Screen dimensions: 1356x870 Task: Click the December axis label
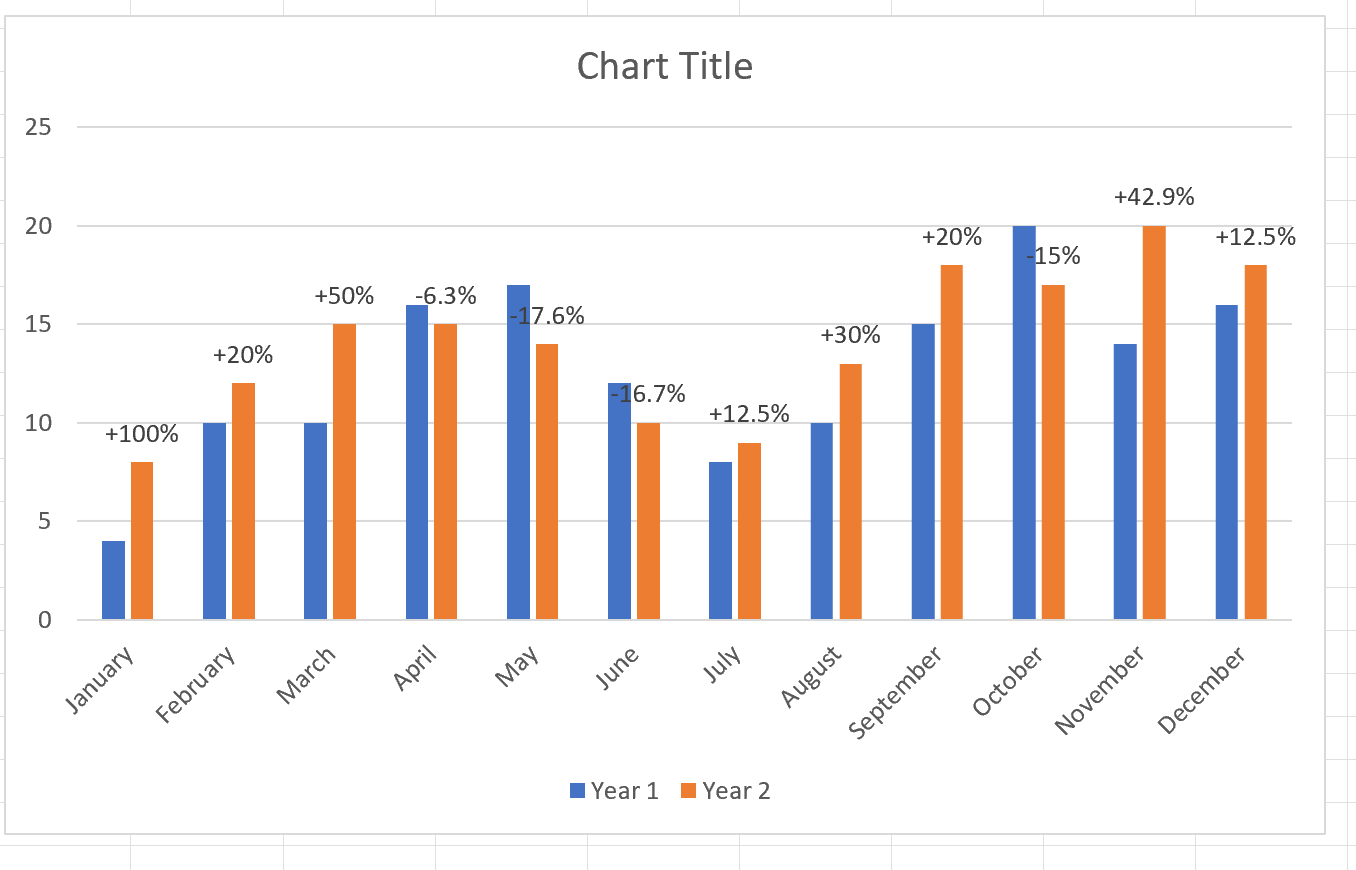click(x=1202, y=691)
